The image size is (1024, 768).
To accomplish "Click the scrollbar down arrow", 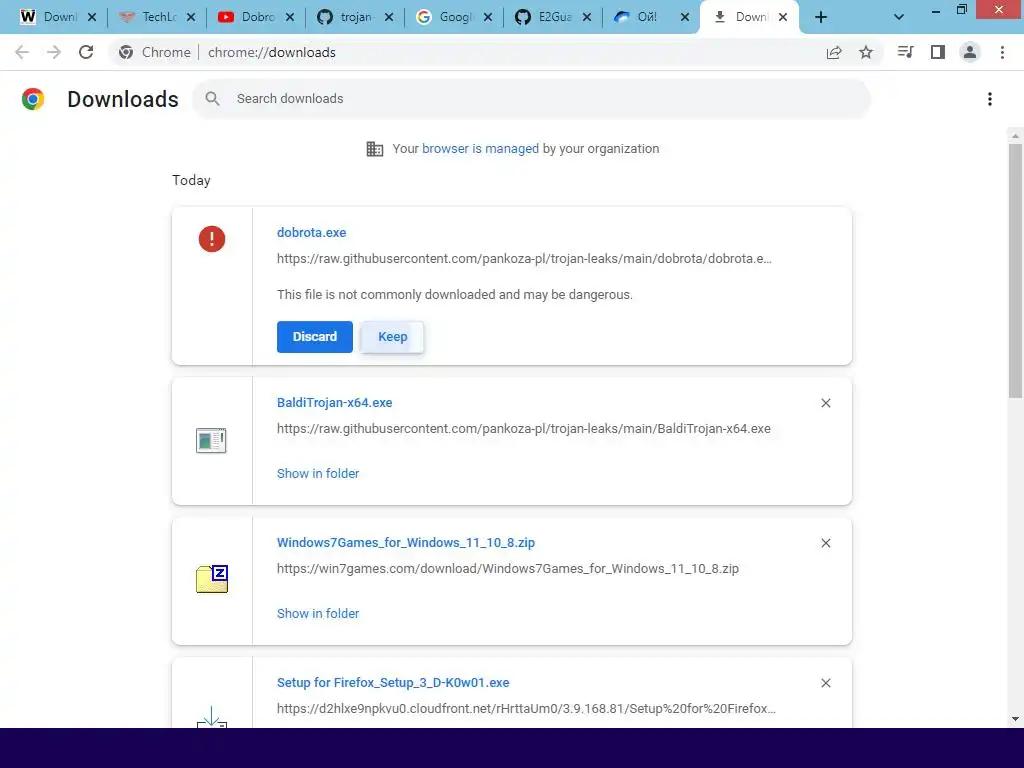I will 1015,719.
